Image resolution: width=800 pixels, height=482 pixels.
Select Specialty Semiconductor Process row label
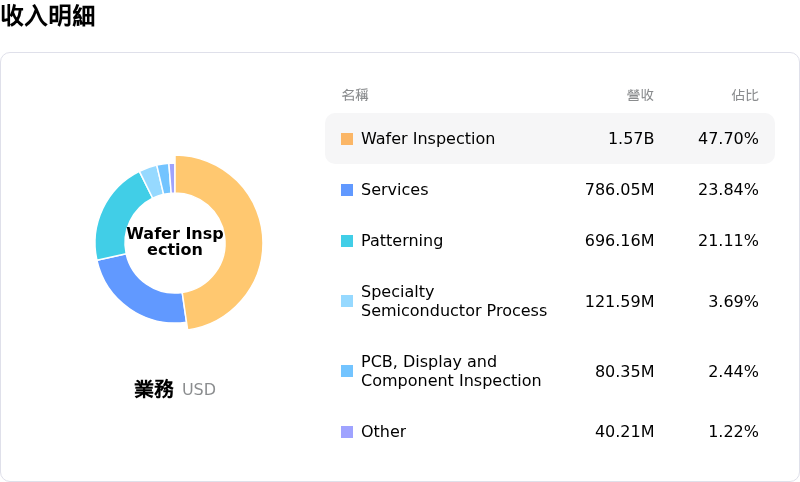click(453, 301)
